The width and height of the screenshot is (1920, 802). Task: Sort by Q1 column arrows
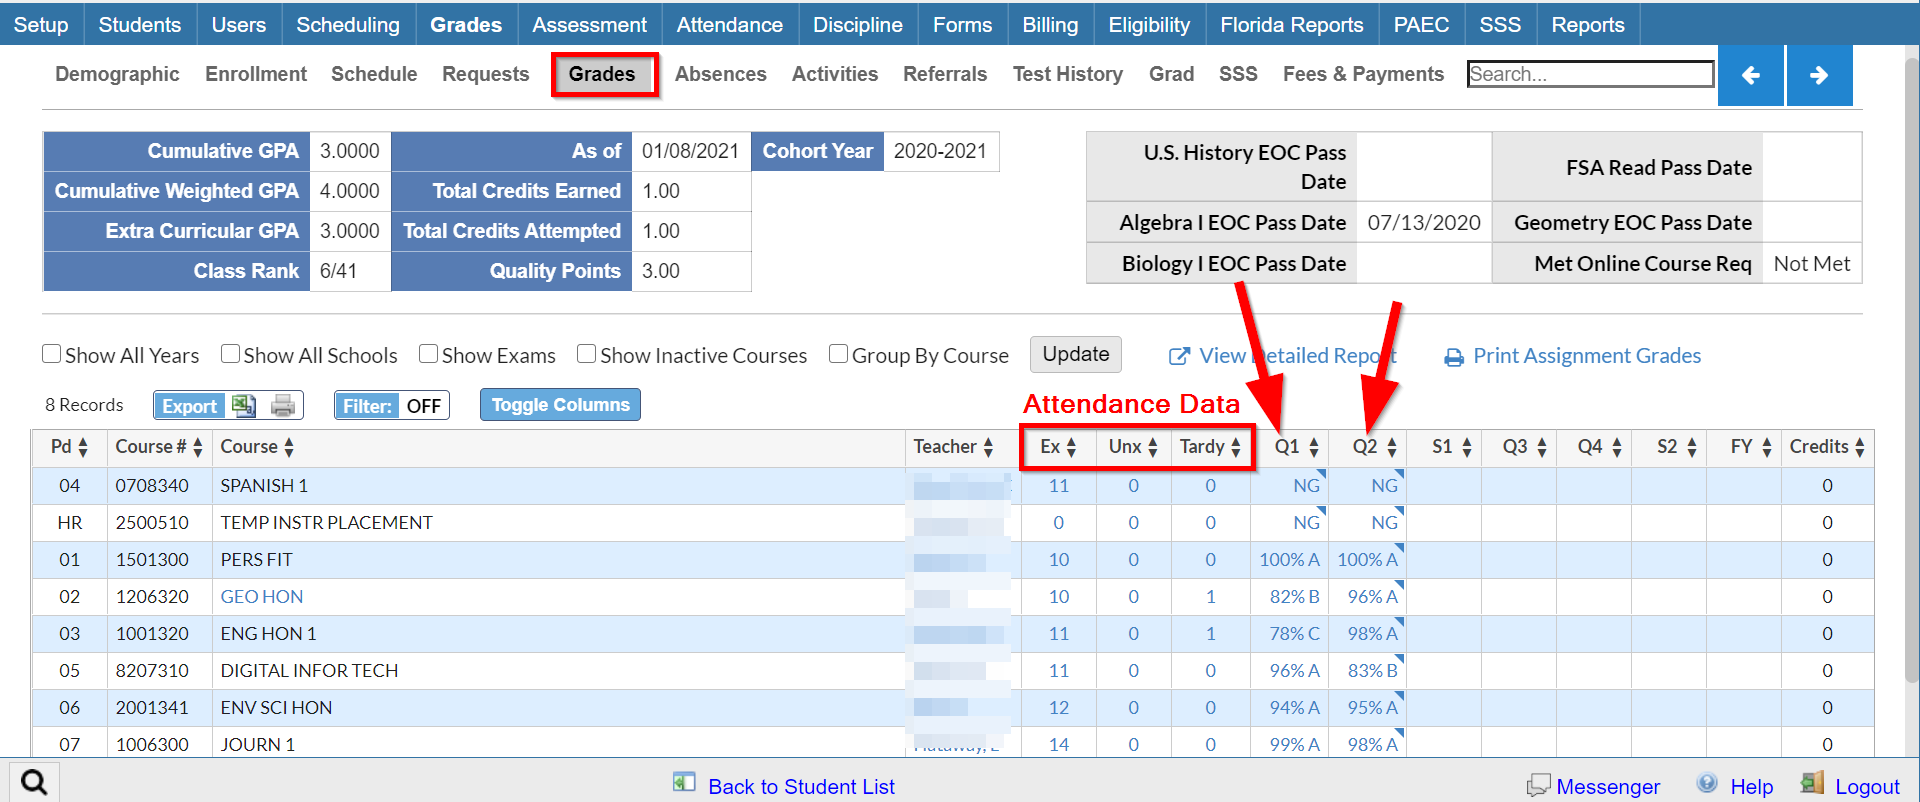[1314, 447]
